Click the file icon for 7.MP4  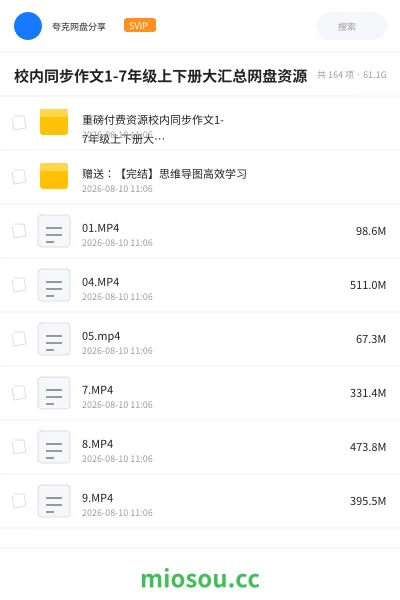click(54, 393)
